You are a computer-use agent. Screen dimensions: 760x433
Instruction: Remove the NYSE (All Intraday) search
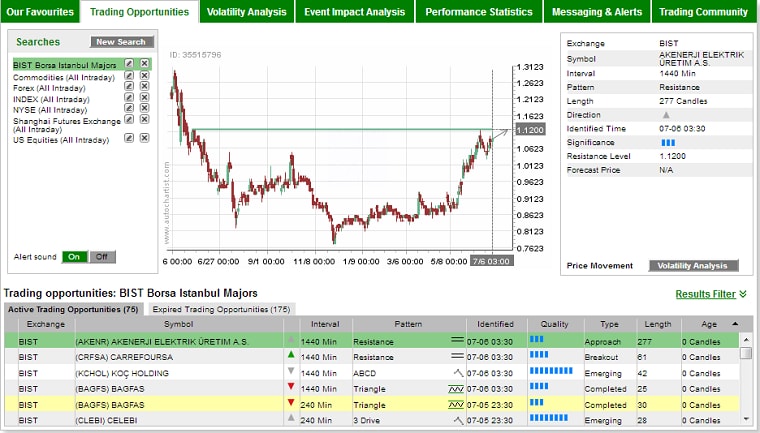pyautogui.click(x=144, y=108)
